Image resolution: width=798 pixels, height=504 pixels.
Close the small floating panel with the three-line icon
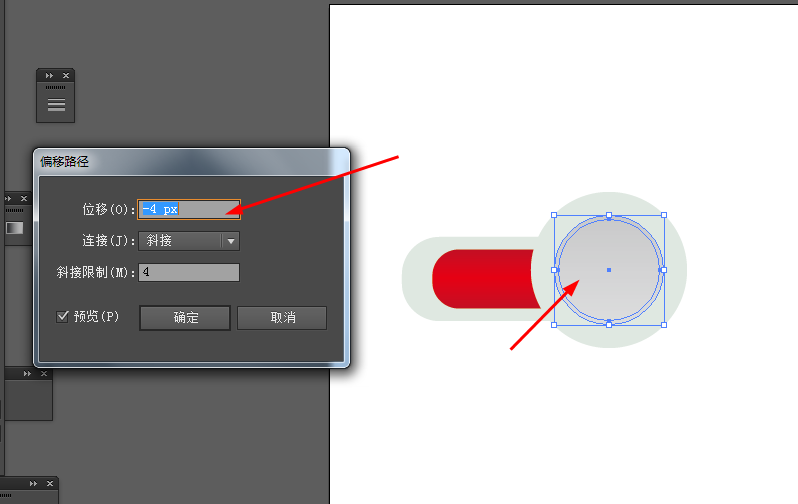pos(66,75)
